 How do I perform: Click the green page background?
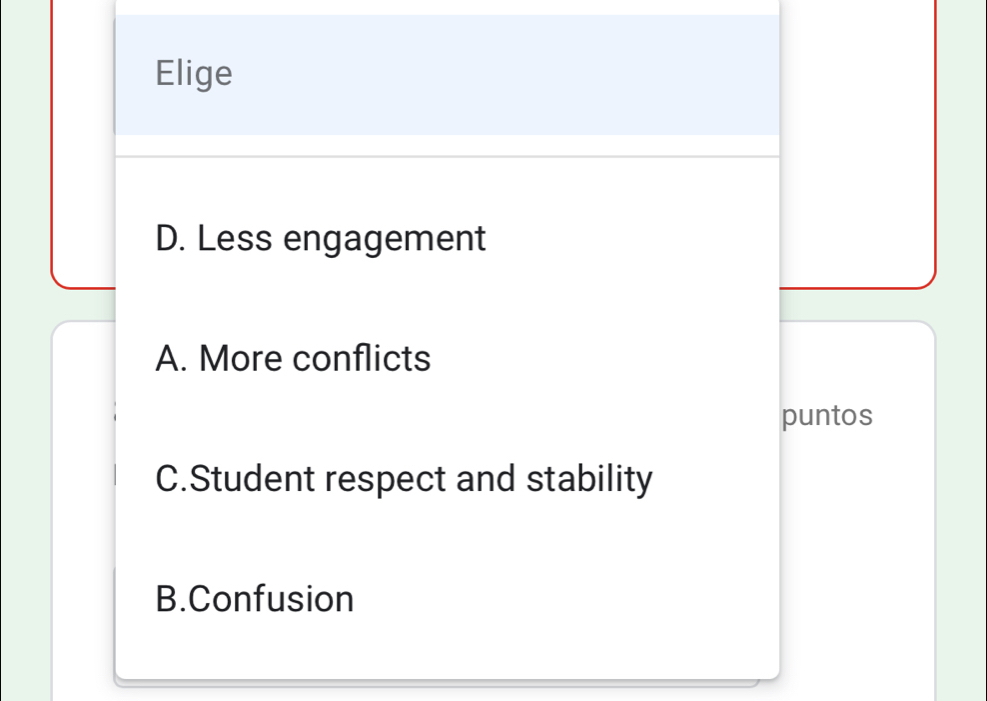tap(25, 400)
